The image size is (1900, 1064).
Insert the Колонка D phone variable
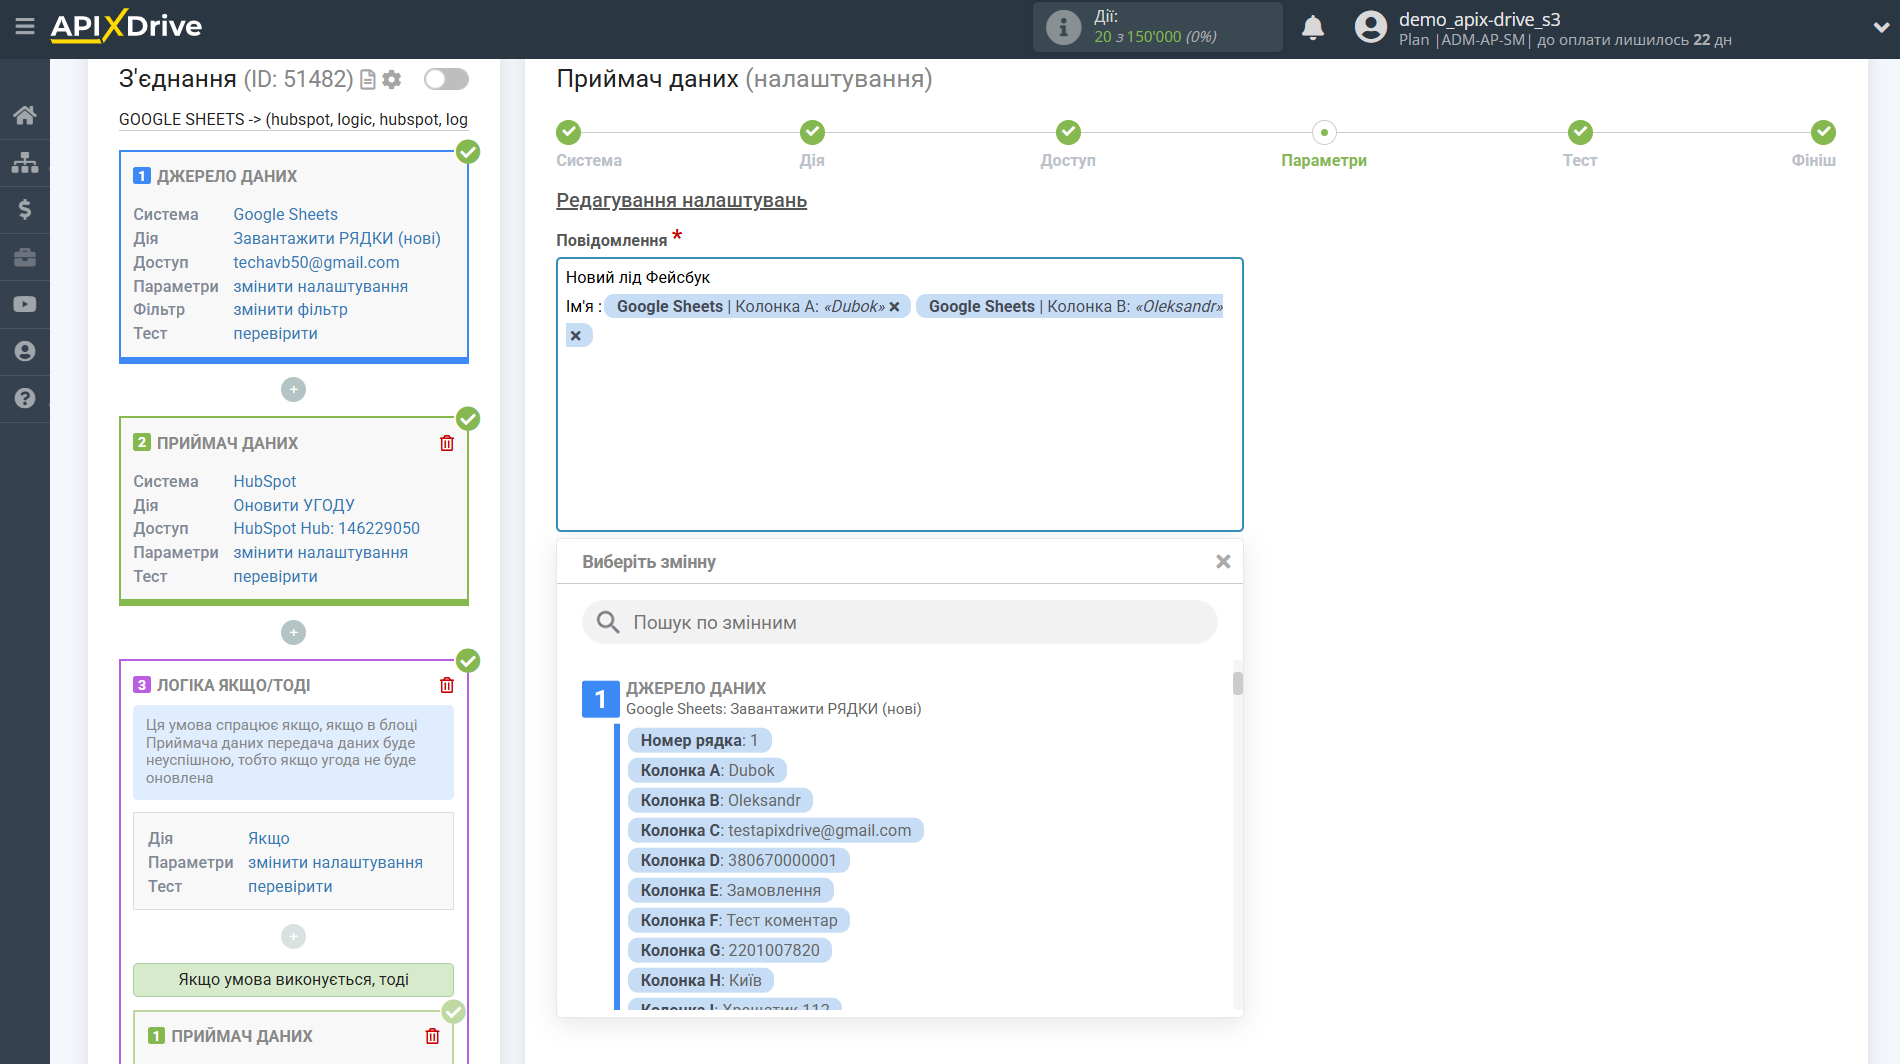point(739,860)
